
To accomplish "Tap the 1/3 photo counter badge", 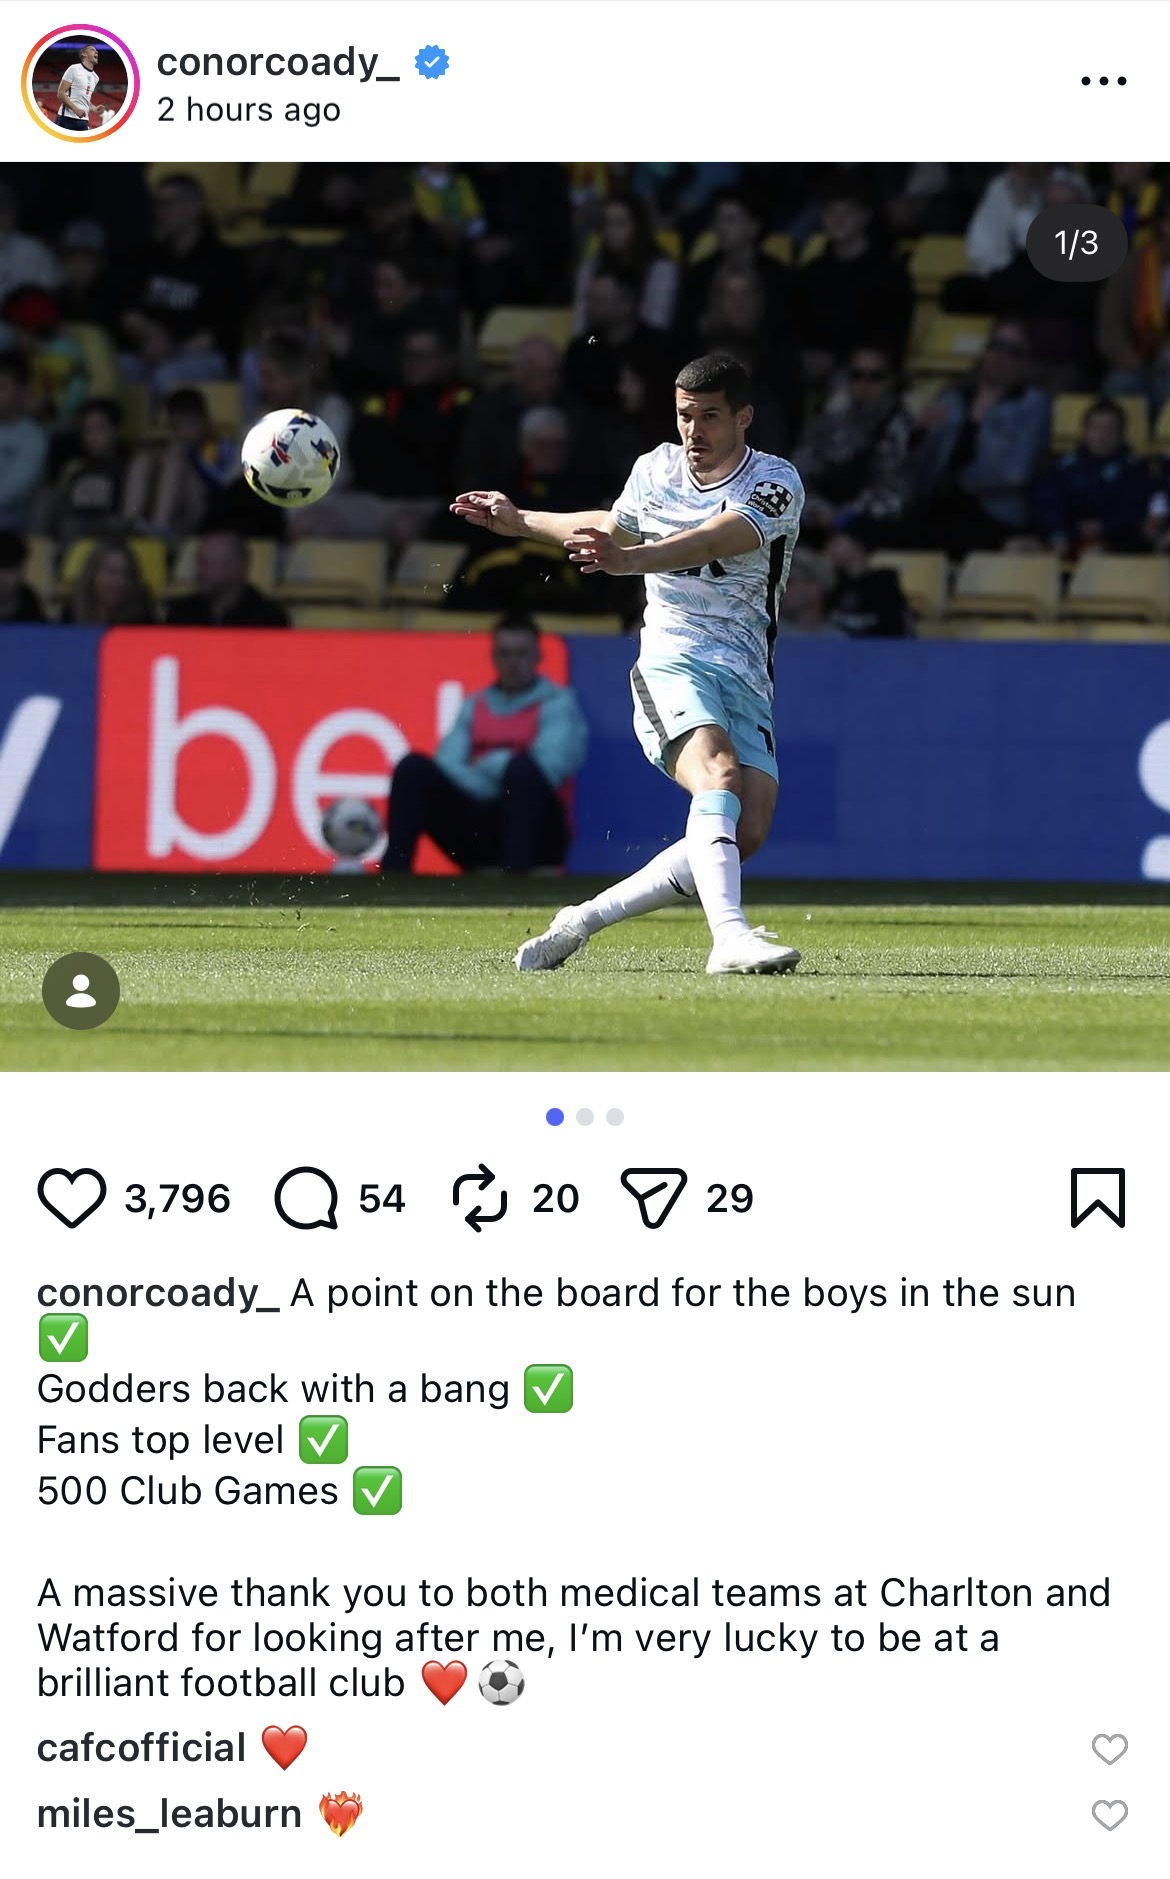I will (x=1076, y=243).
